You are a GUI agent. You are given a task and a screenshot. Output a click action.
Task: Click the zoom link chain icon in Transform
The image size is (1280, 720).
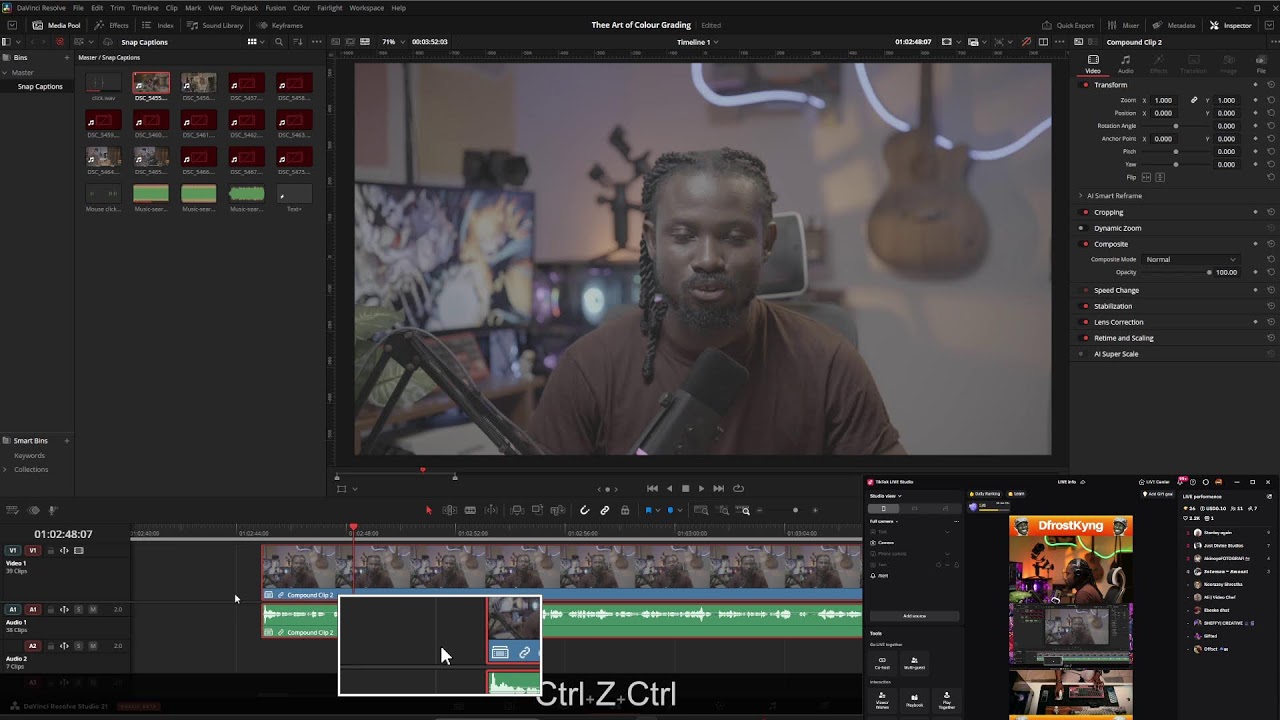point(1193,100)
